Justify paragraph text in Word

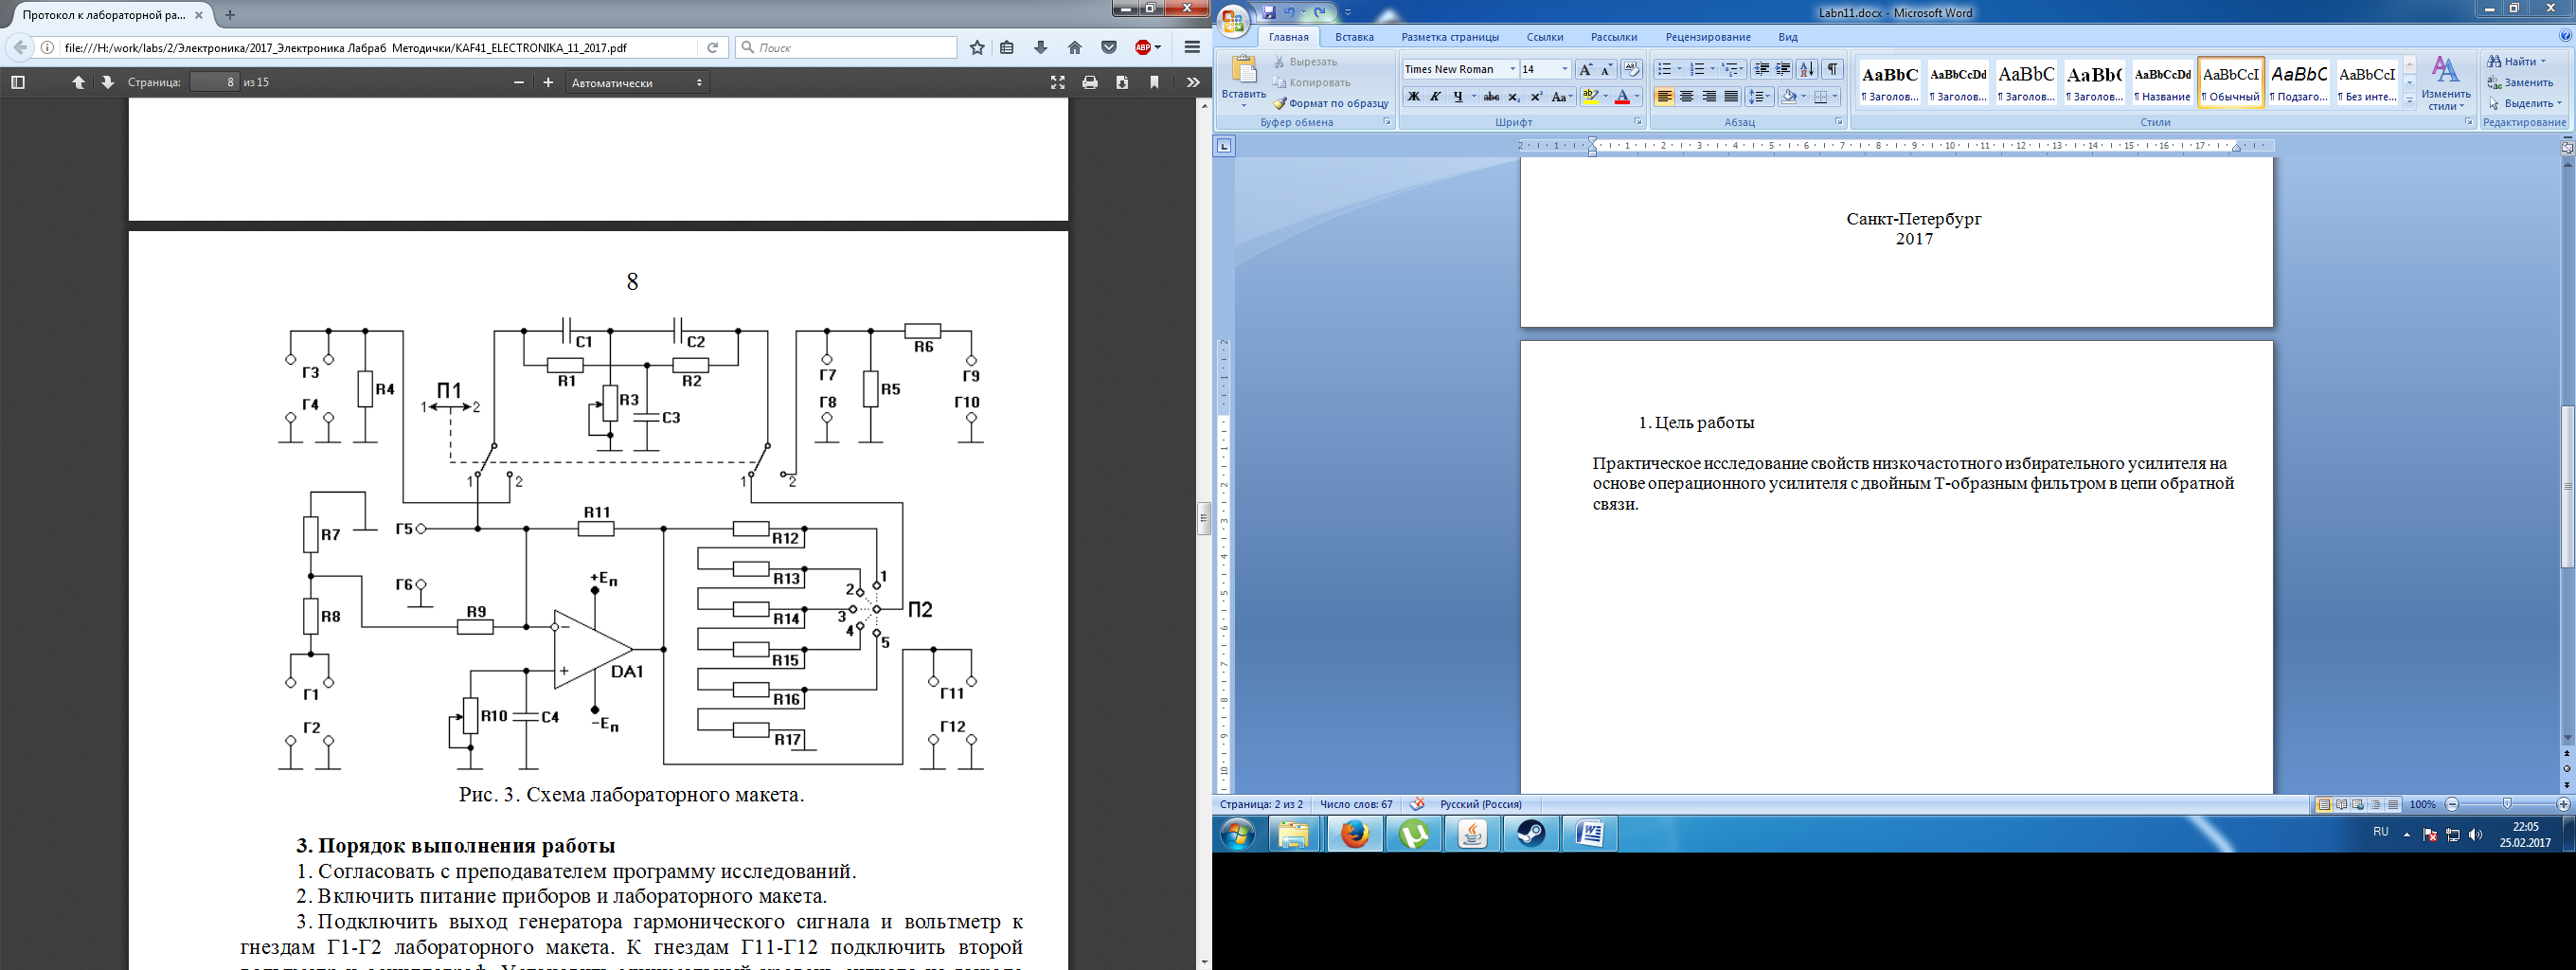[x=1731, y=97]
